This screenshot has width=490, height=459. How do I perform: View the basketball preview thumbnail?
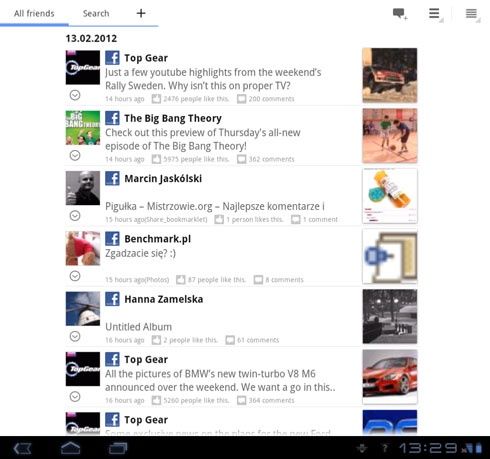point(390,136)
